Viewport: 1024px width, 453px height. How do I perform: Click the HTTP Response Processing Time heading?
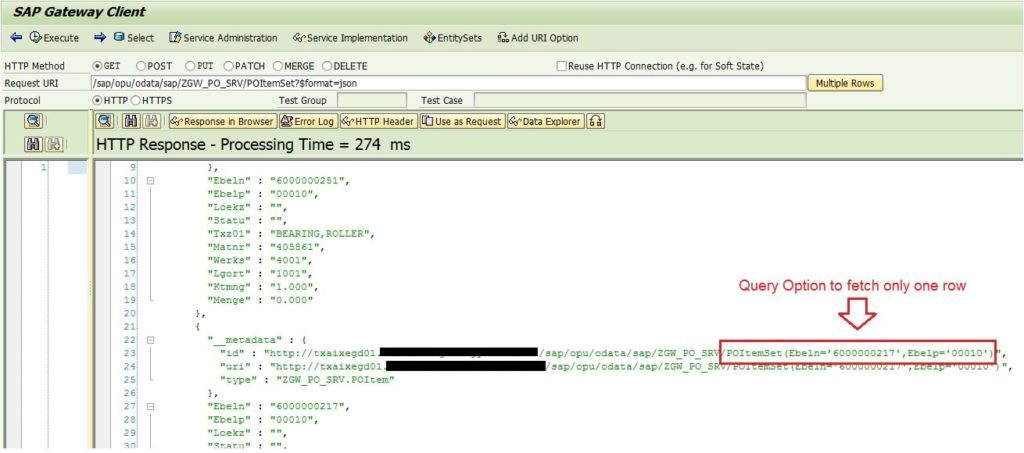(x=253, y=145)
